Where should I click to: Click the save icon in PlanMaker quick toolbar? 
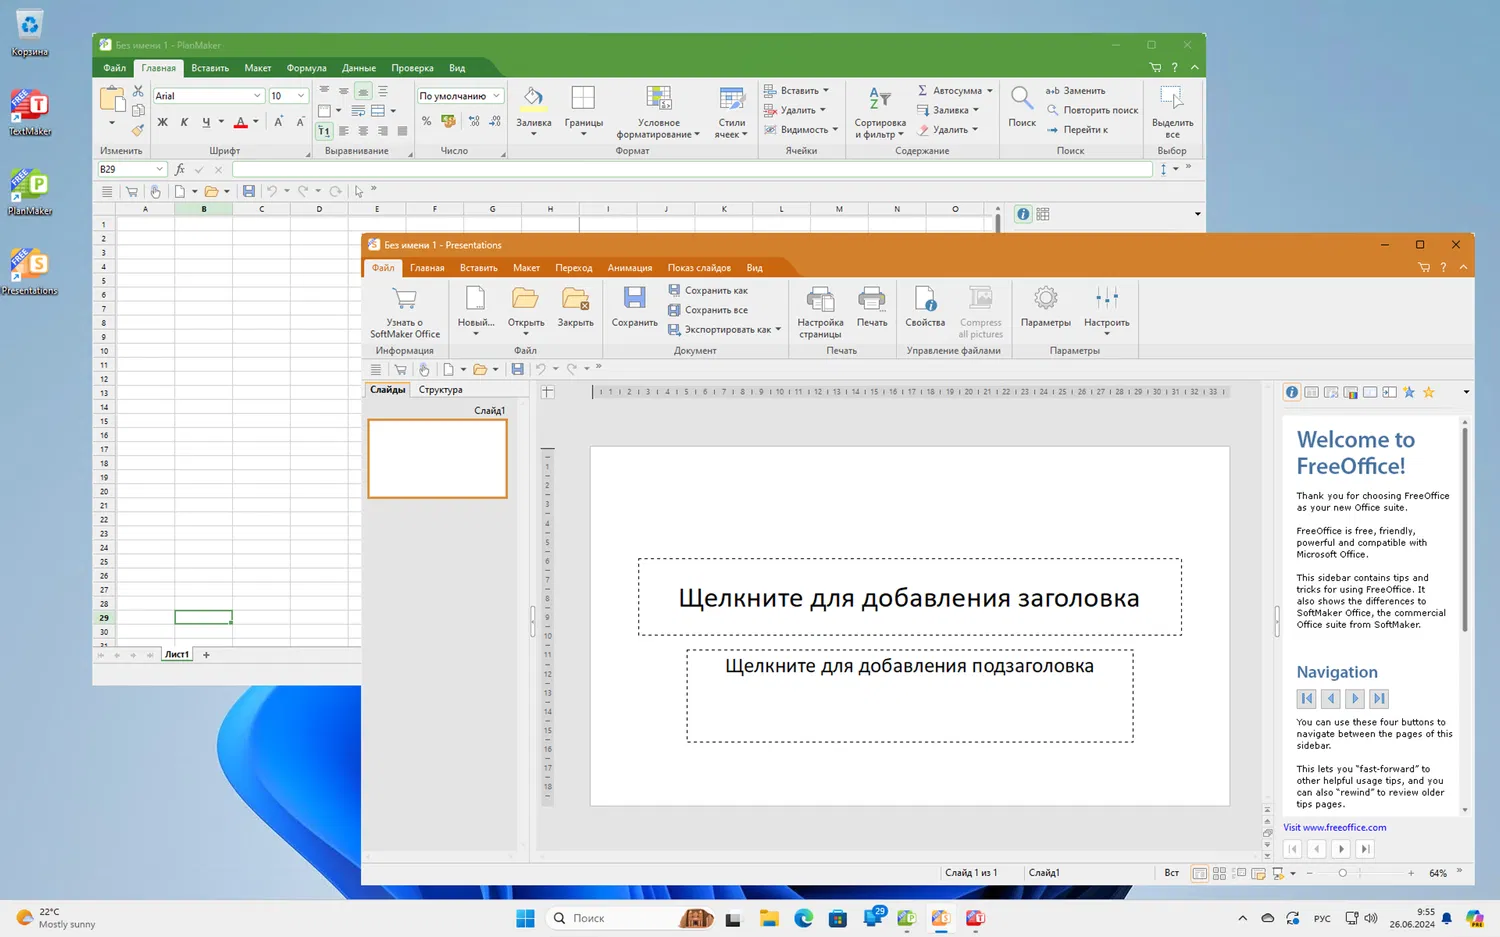(x=249, y=191)
